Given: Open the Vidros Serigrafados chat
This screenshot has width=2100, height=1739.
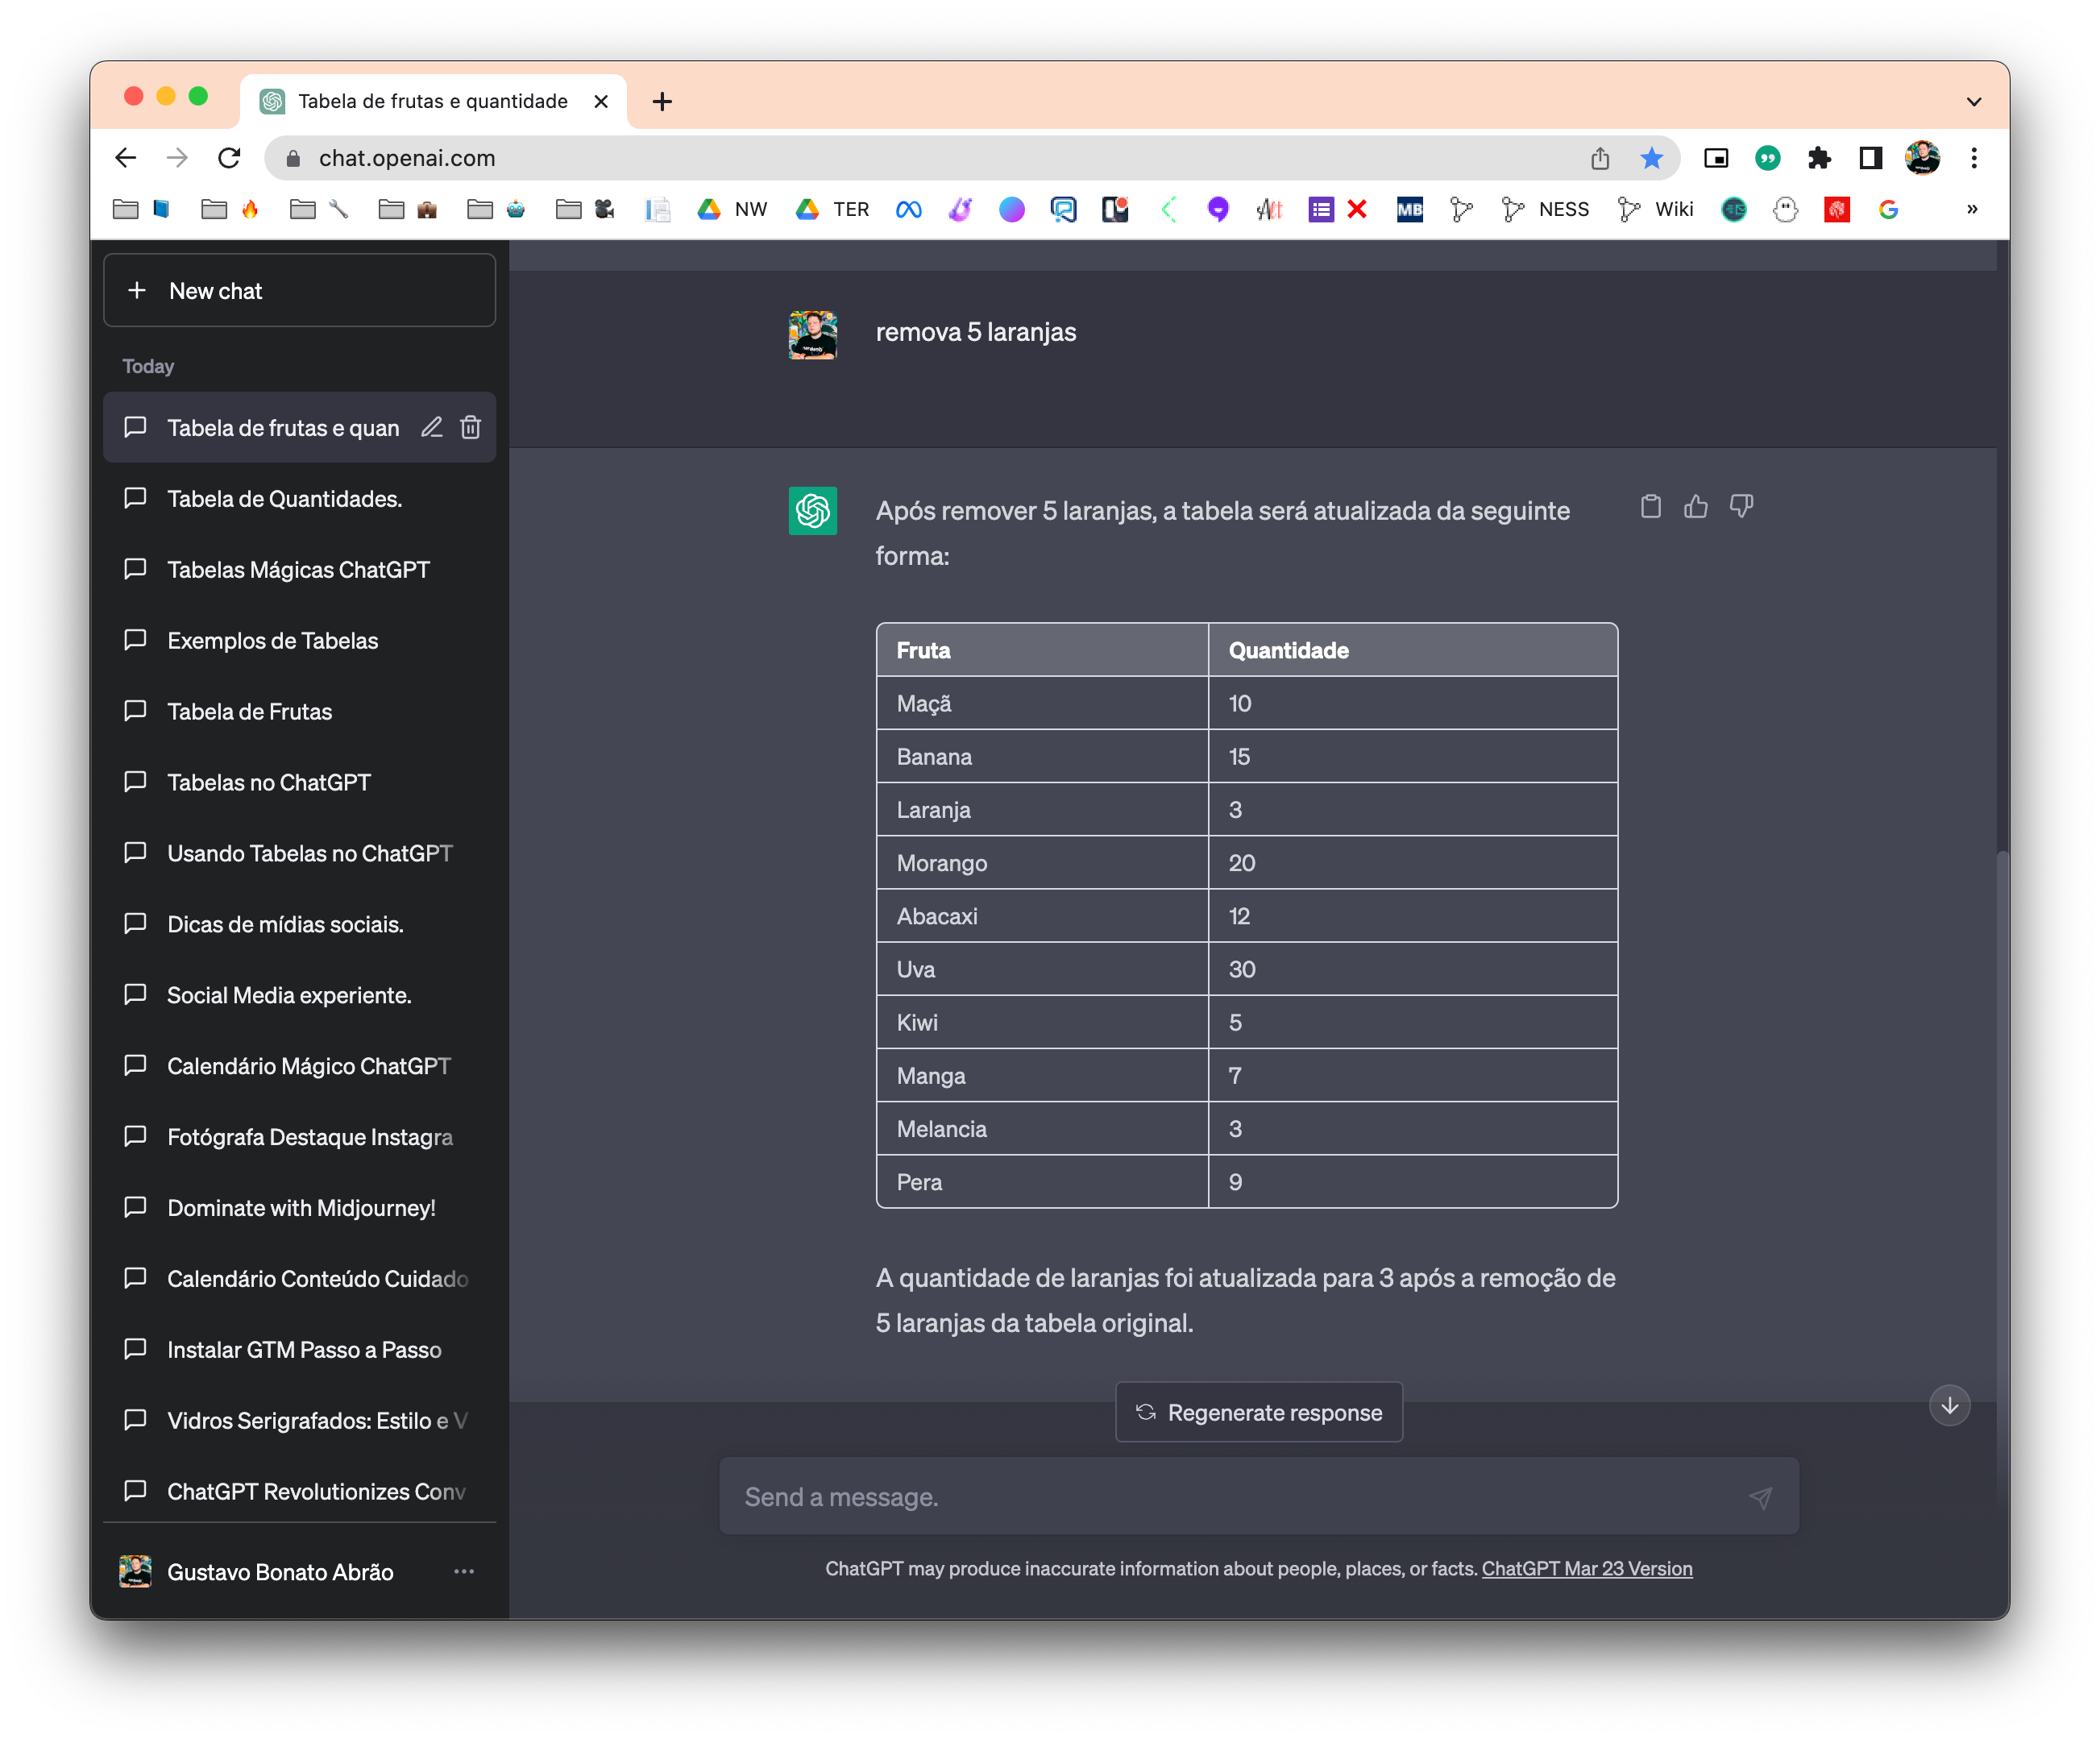Looking at the screenshot, I should pyautogui.click(x=300, y=1421).
